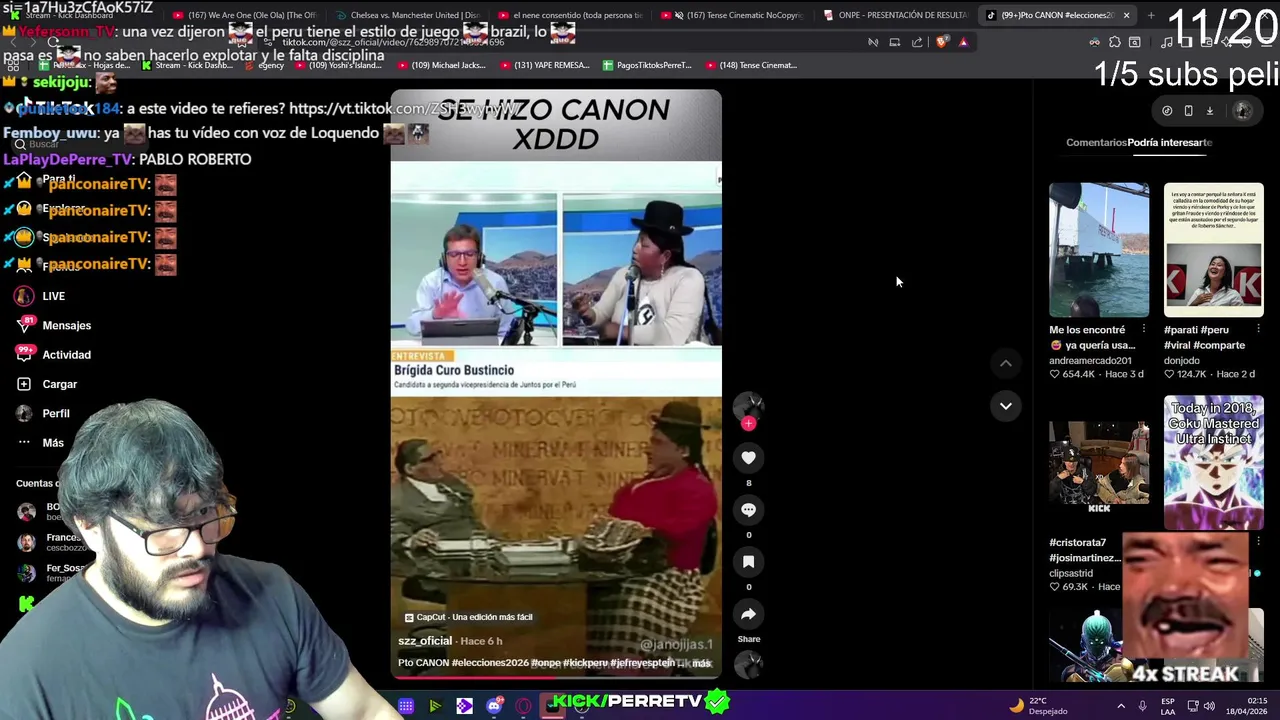
Task: Open the ferry boat recommended video thumbnail
Action: click(x=1099, y=249)
